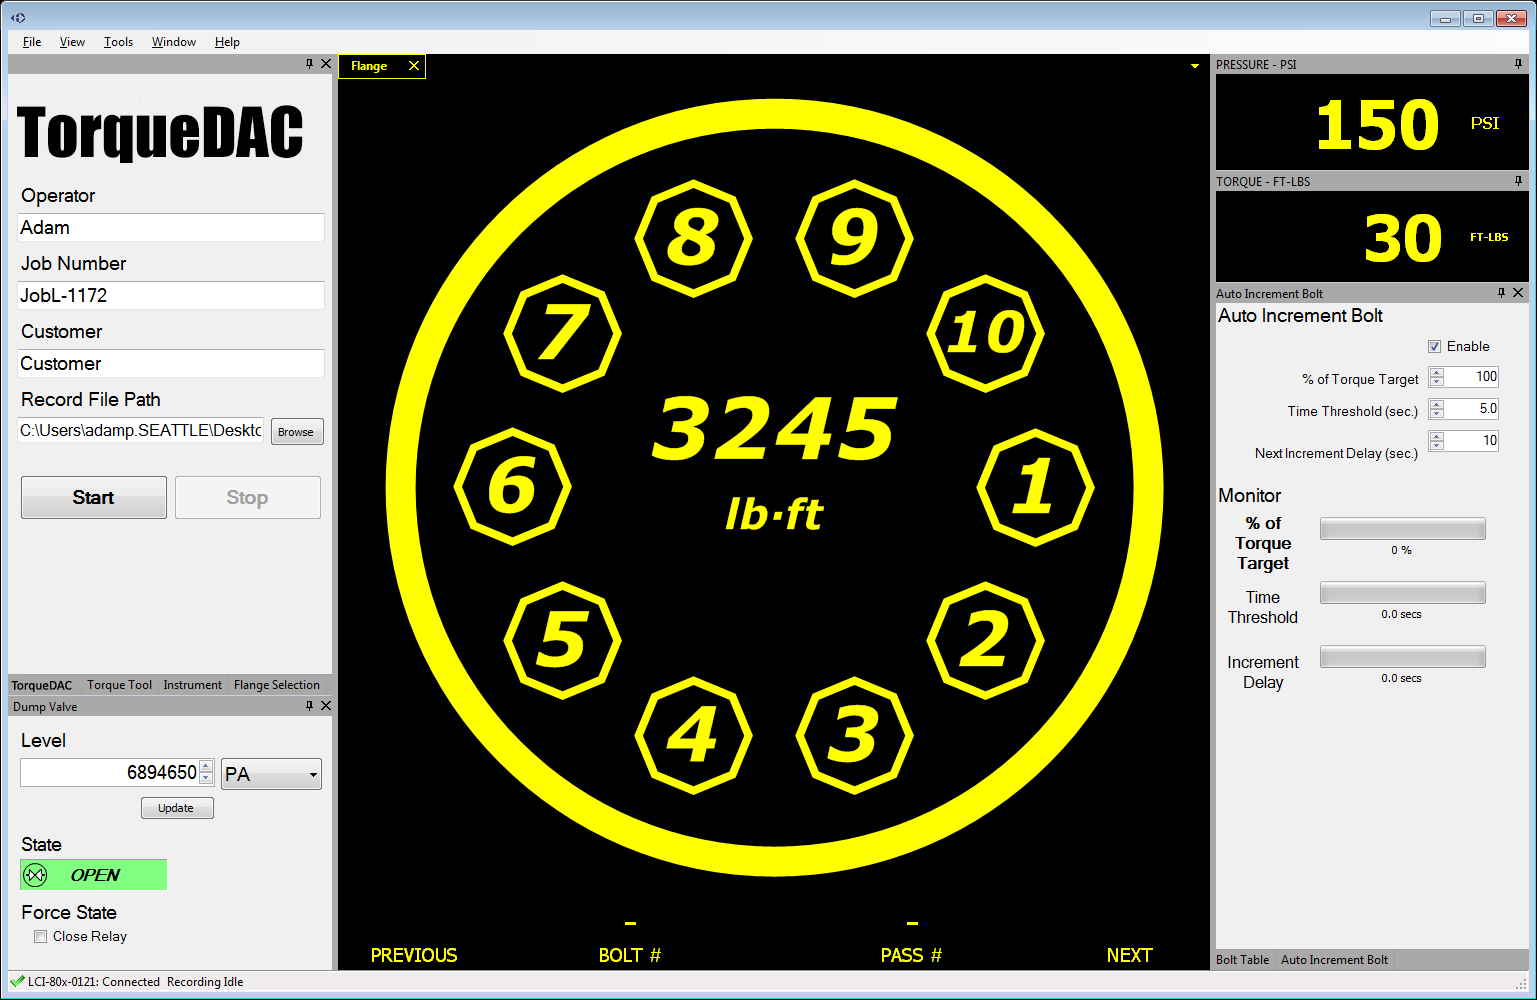Click the dump valve open state icon

click(x=36, y=875)
